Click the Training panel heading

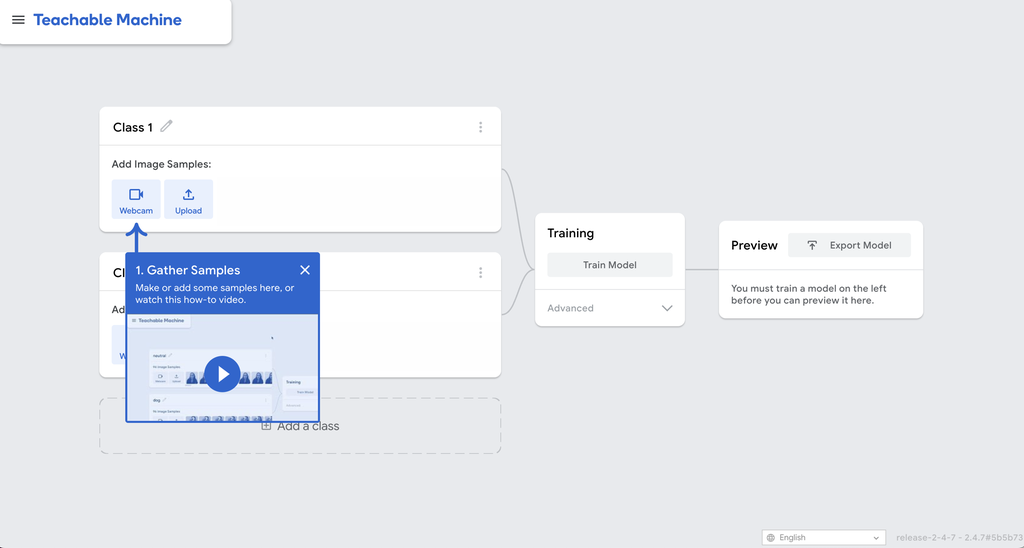pyautogui.click(x=570, y=233)
